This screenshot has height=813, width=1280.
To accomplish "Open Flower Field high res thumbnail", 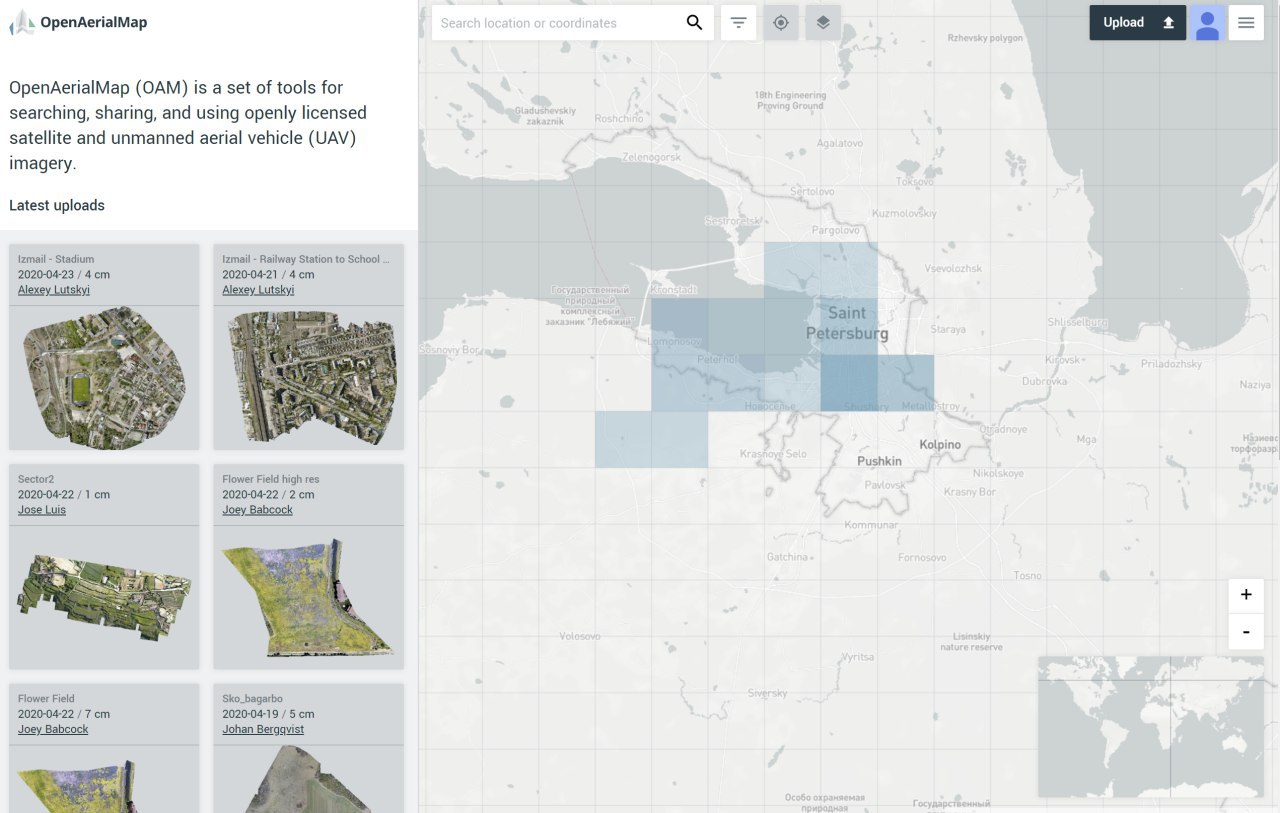I will [309, 598].
